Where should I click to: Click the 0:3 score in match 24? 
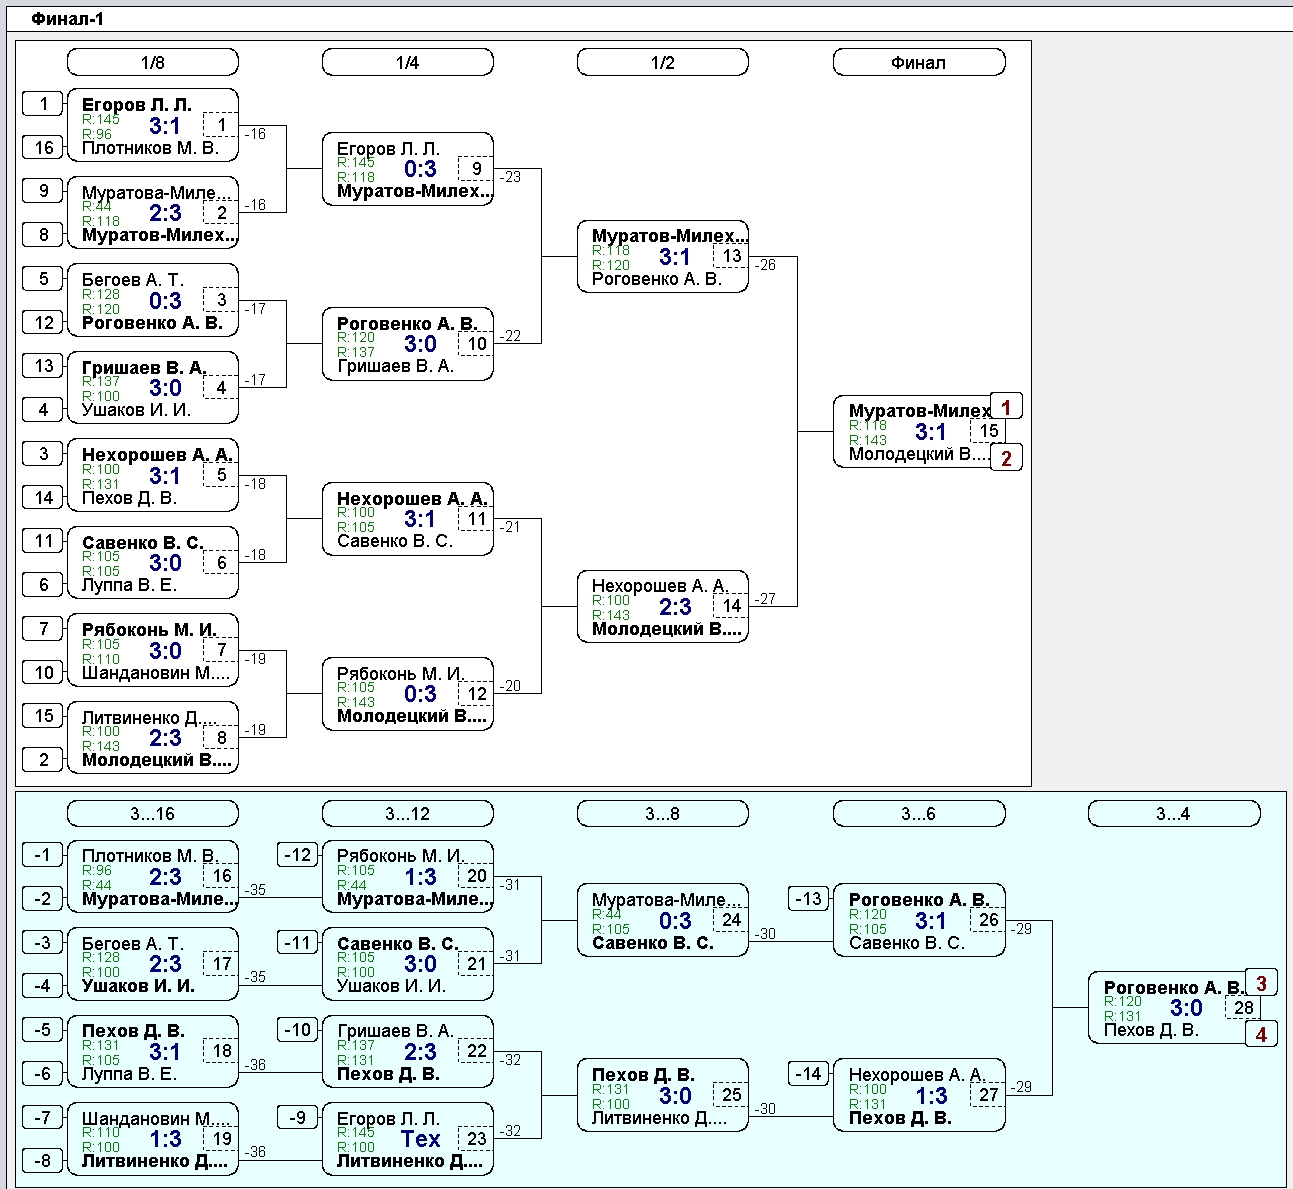675,920
